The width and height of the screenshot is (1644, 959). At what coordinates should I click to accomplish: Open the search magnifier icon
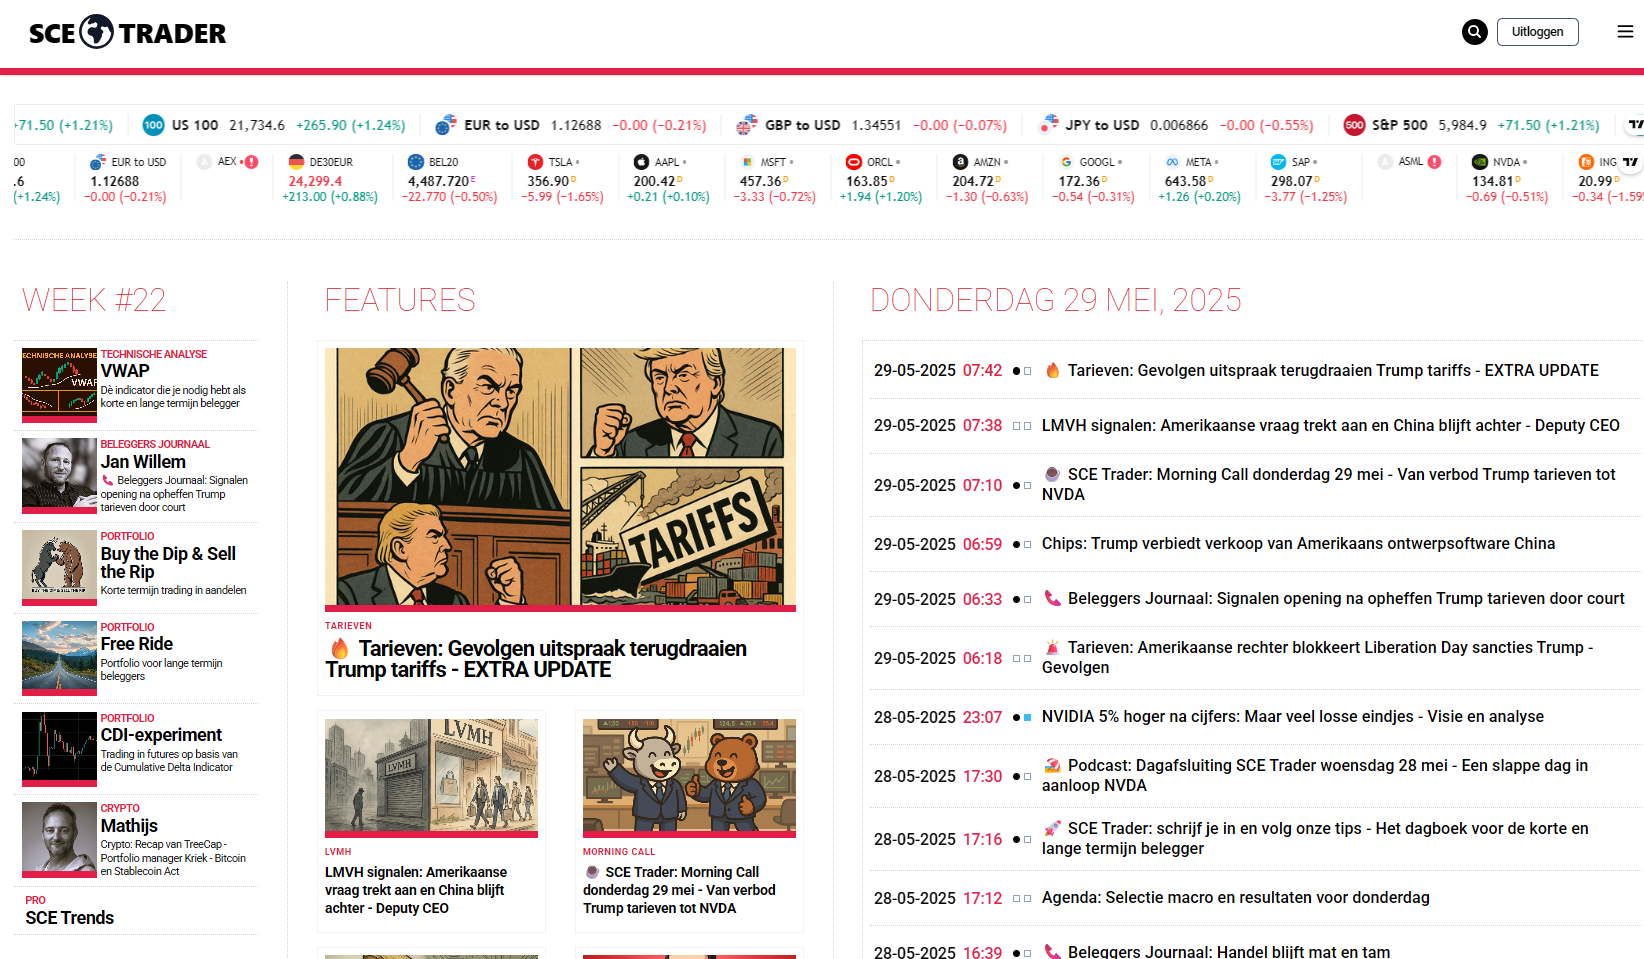1474,32
